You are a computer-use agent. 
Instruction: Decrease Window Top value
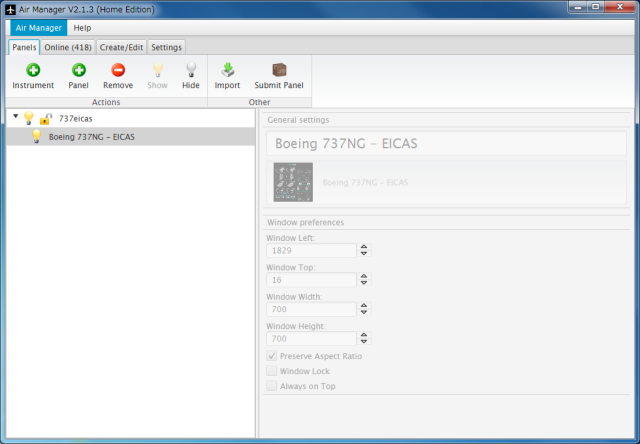tap(364, 283)
